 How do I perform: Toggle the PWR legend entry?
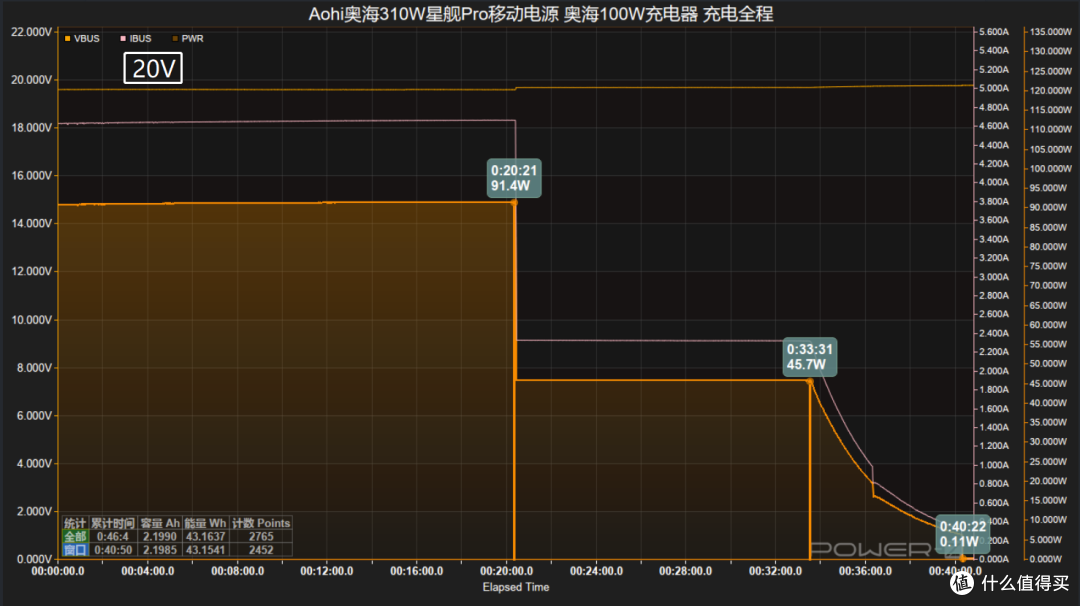pos(188,39)
